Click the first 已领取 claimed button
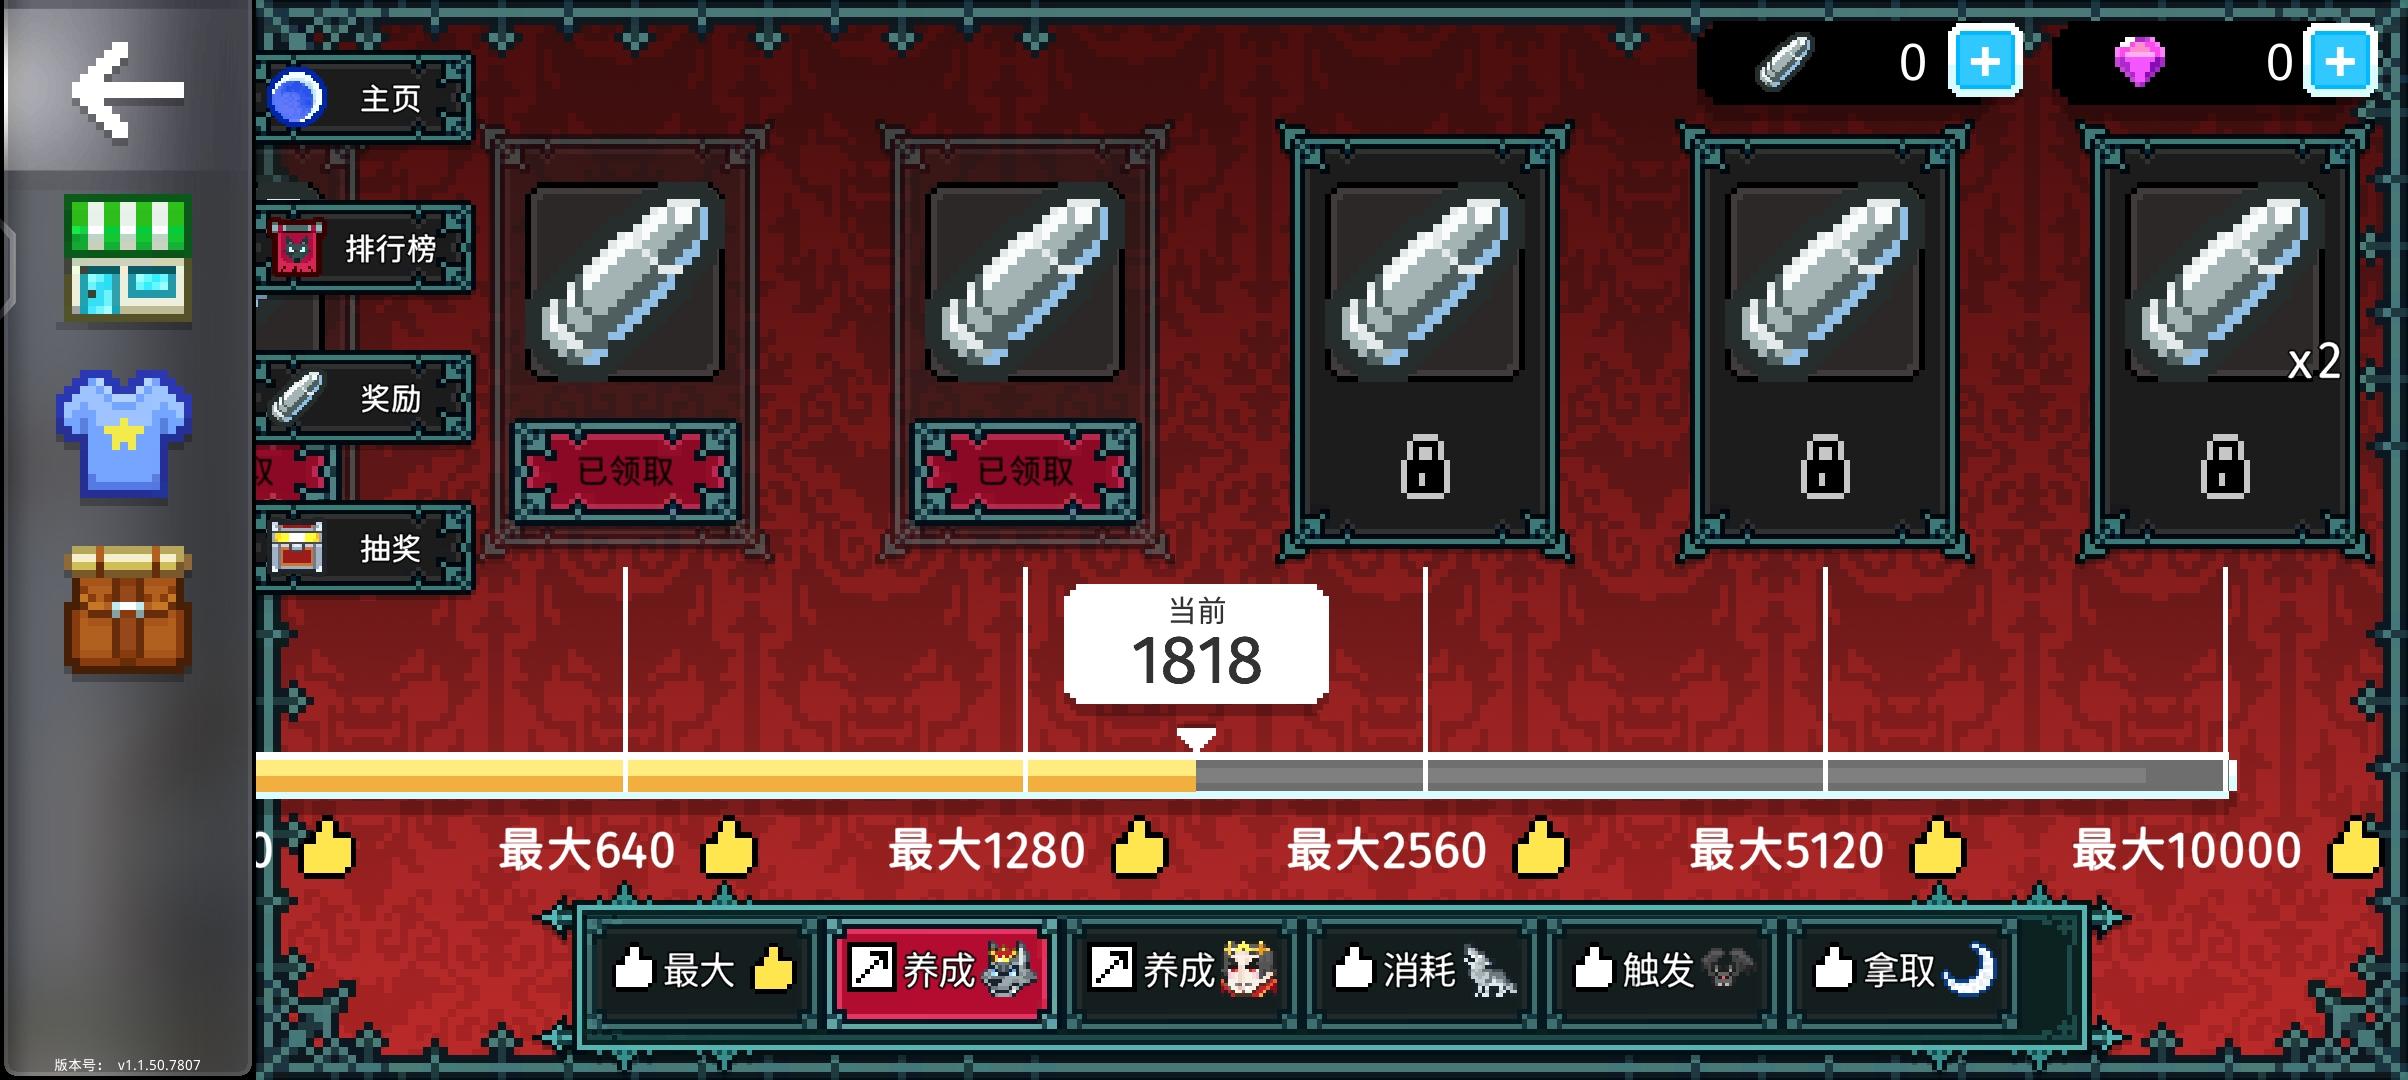The height and width of the screenshot is (1080, 2408). 626,470
